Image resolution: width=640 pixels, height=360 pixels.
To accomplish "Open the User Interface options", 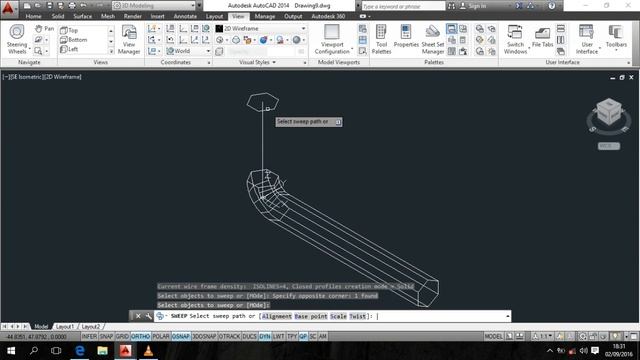I will [587, 39].
